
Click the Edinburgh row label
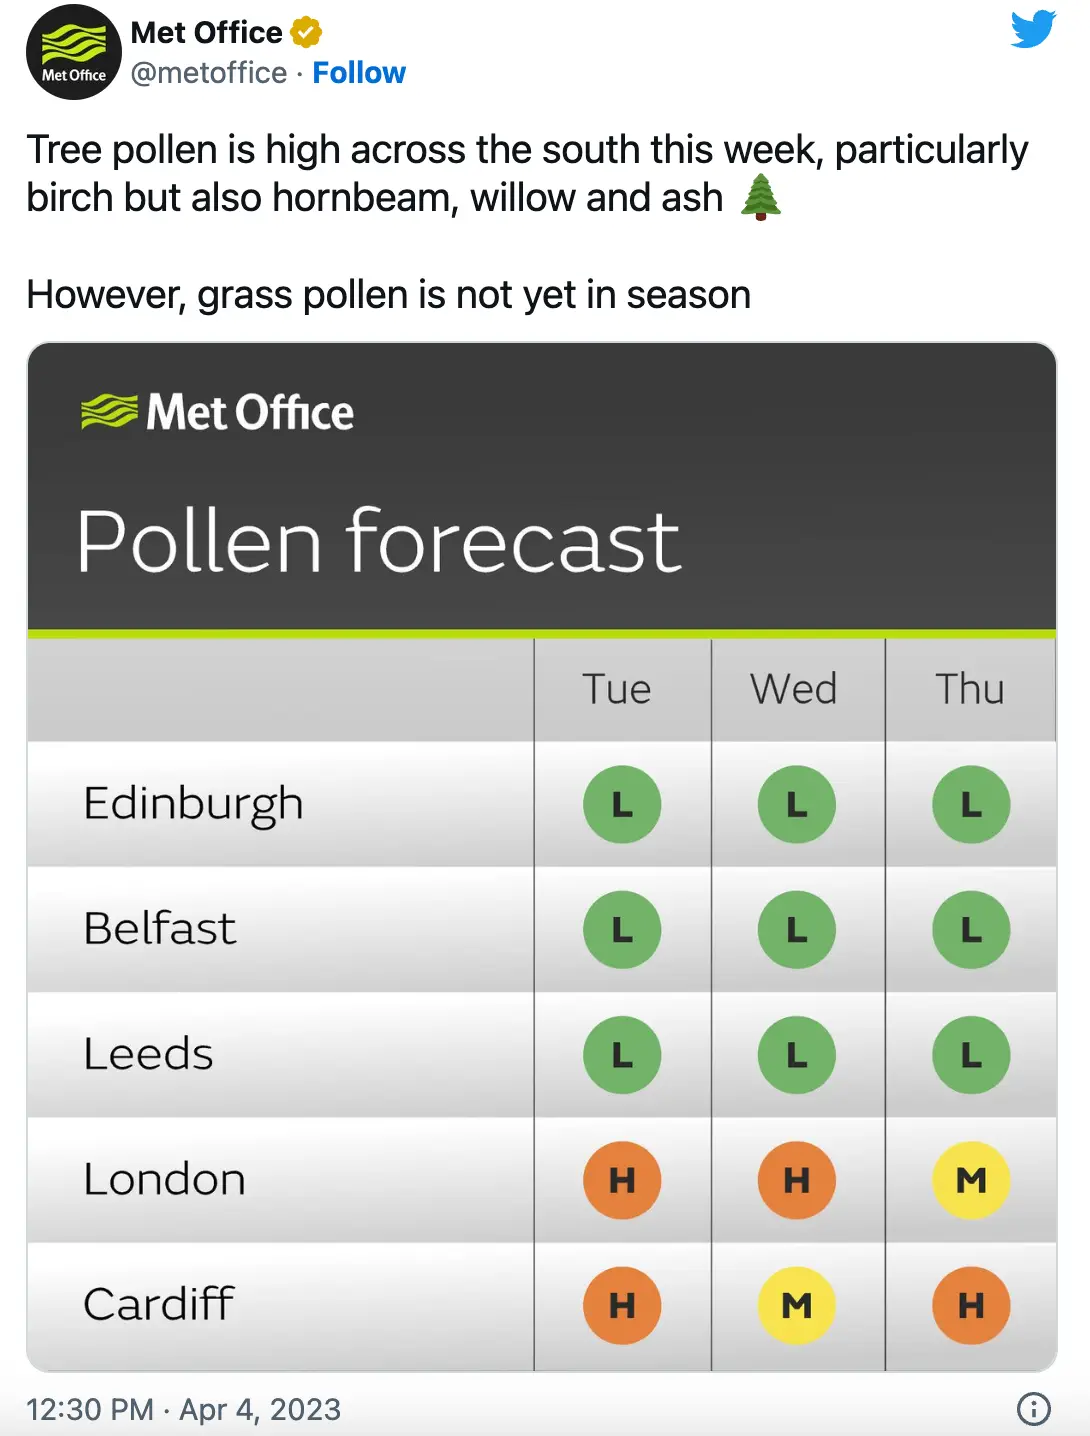(x=193, y=804)
